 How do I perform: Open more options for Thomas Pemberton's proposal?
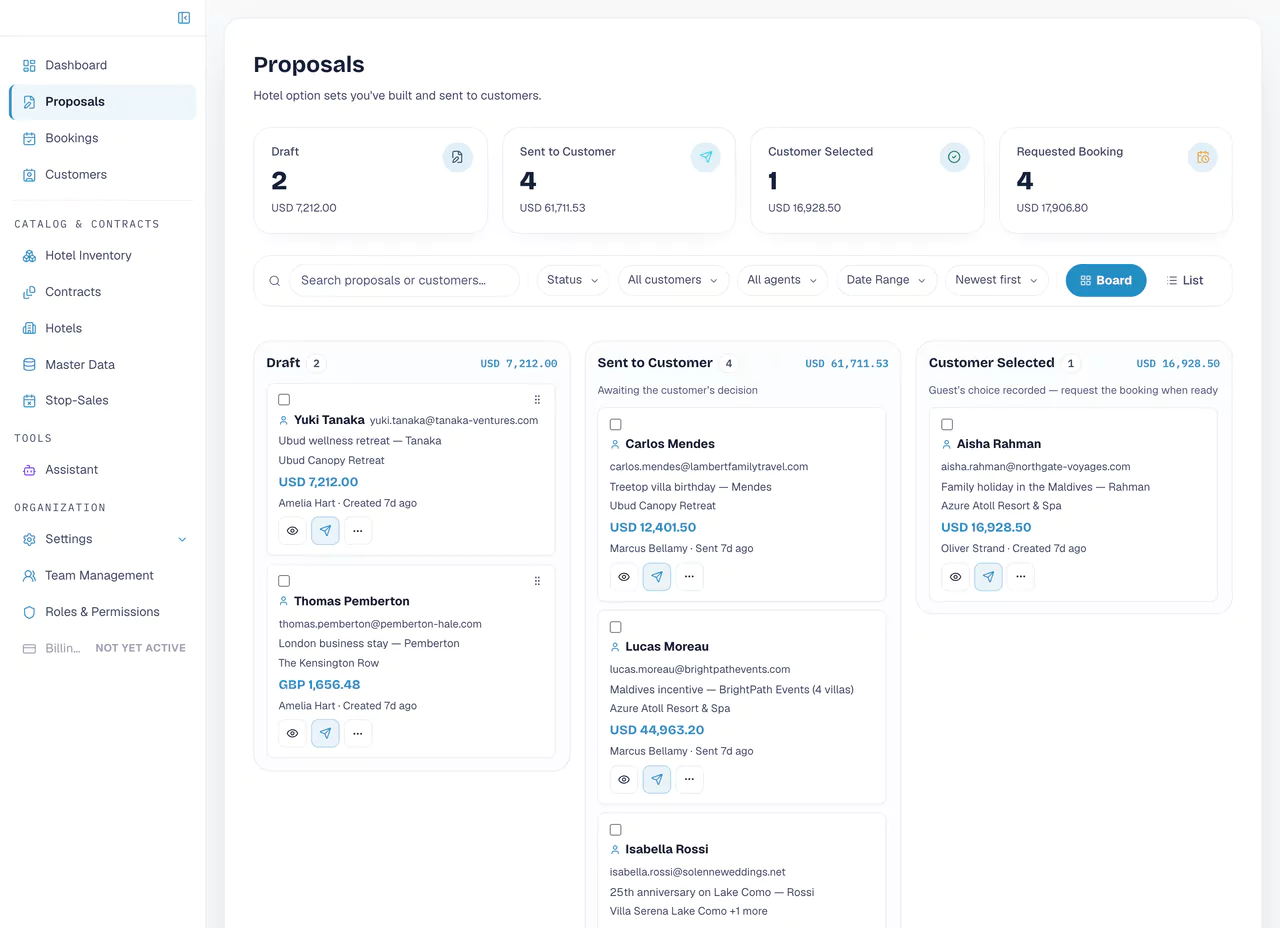pyautogui.click(x=358, y=733)
